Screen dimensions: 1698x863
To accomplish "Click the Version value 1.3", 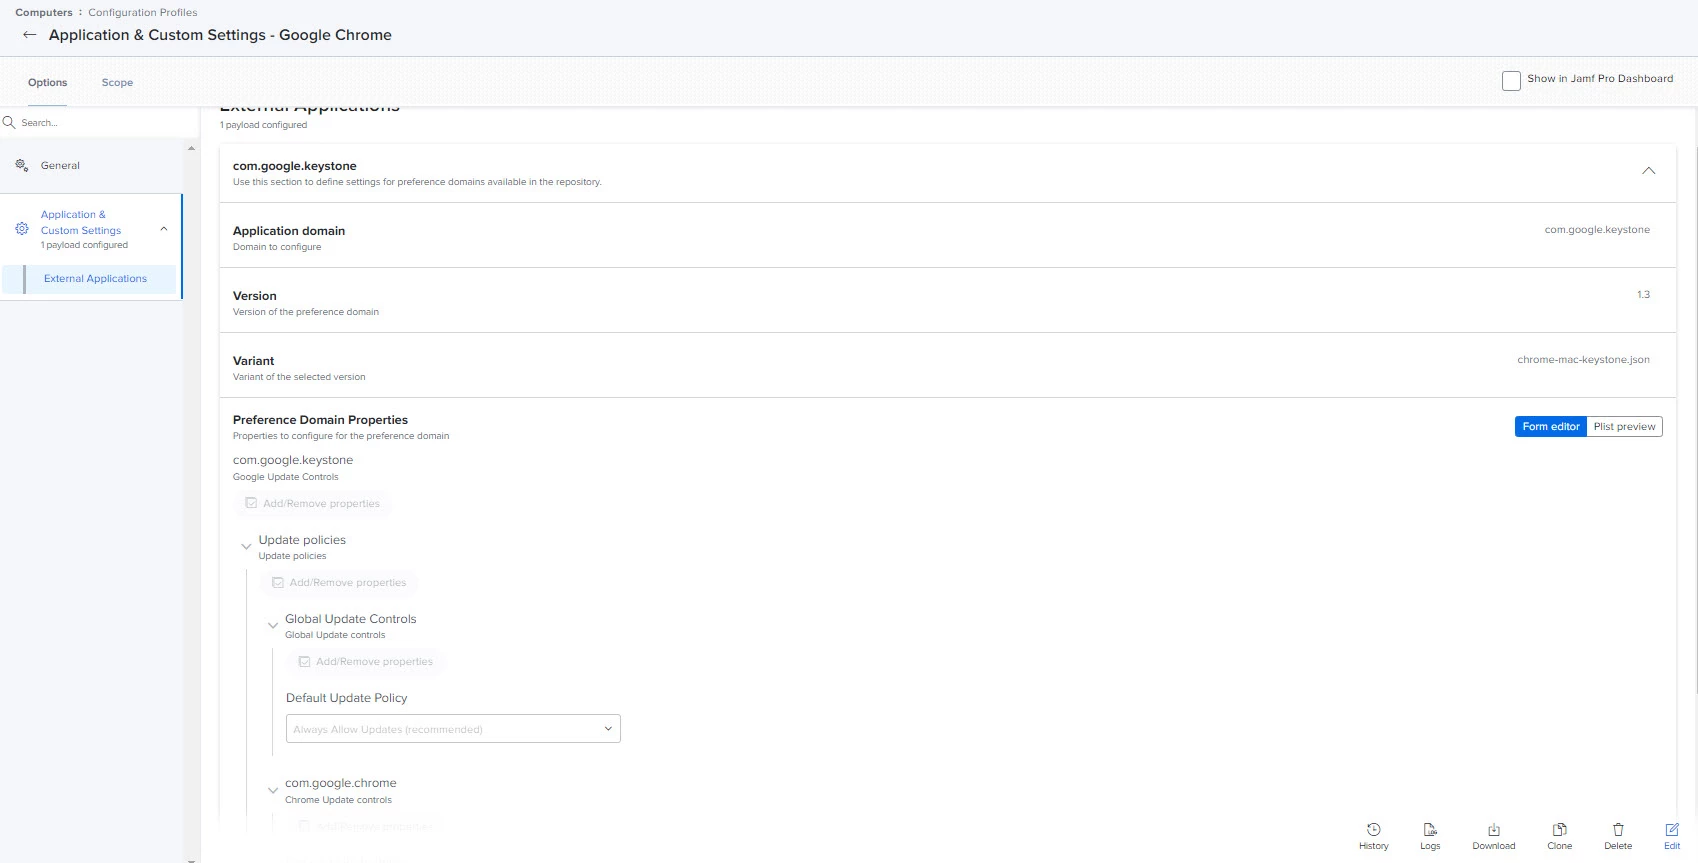I will click(x=1643, y=295).
